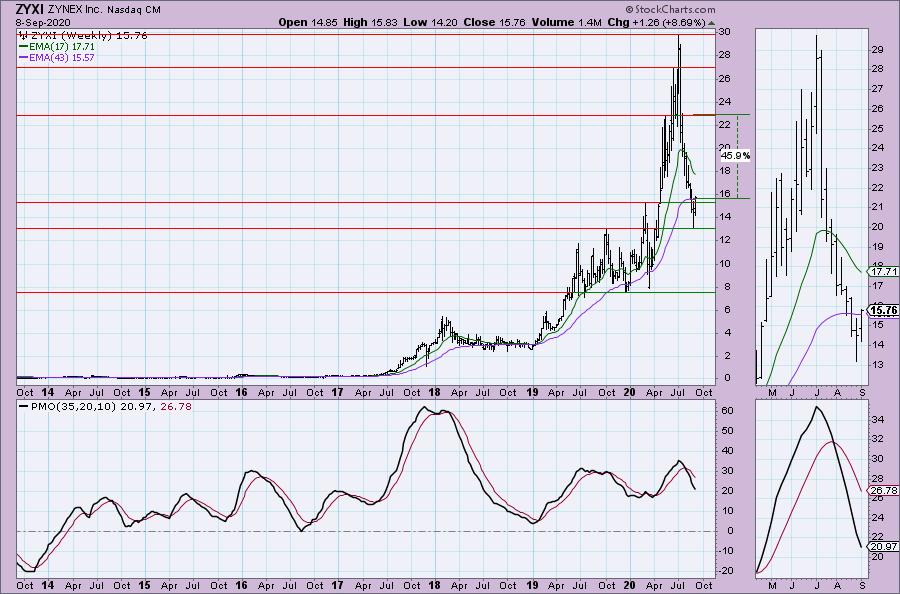Click the 34 label on the zoom PMO axis
The height and width of the screenshot is (594, 900).
(x=878, y=420)
